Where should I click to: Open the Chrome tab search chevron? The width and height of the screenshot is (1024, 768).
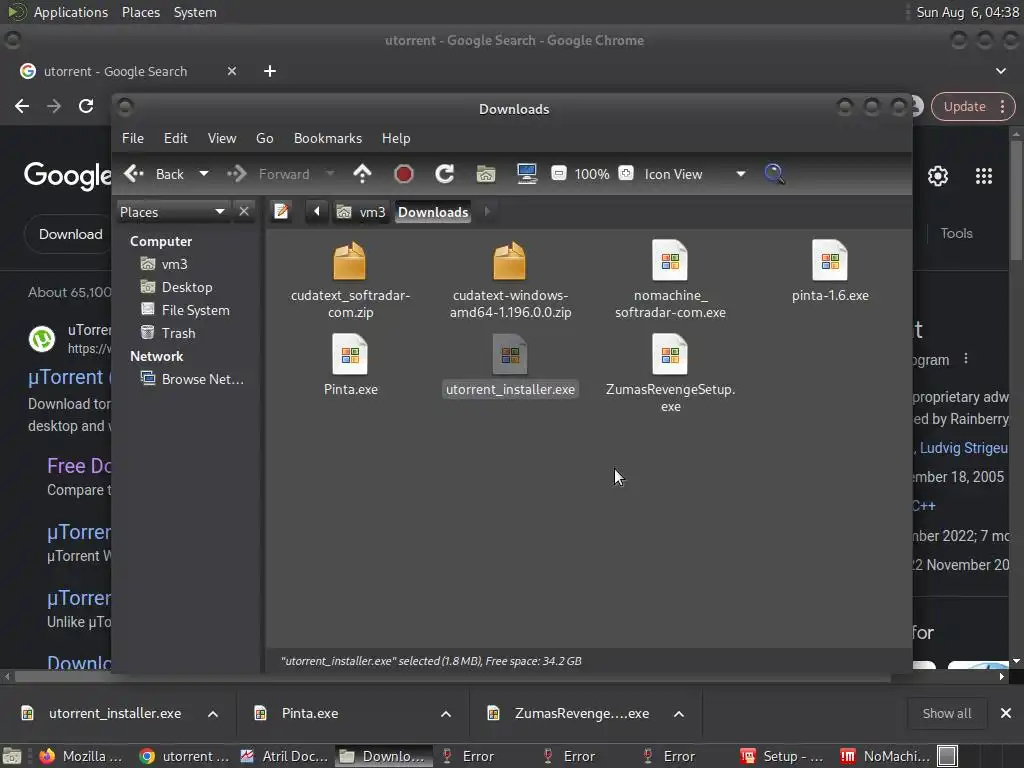(x=1000, y=71)
